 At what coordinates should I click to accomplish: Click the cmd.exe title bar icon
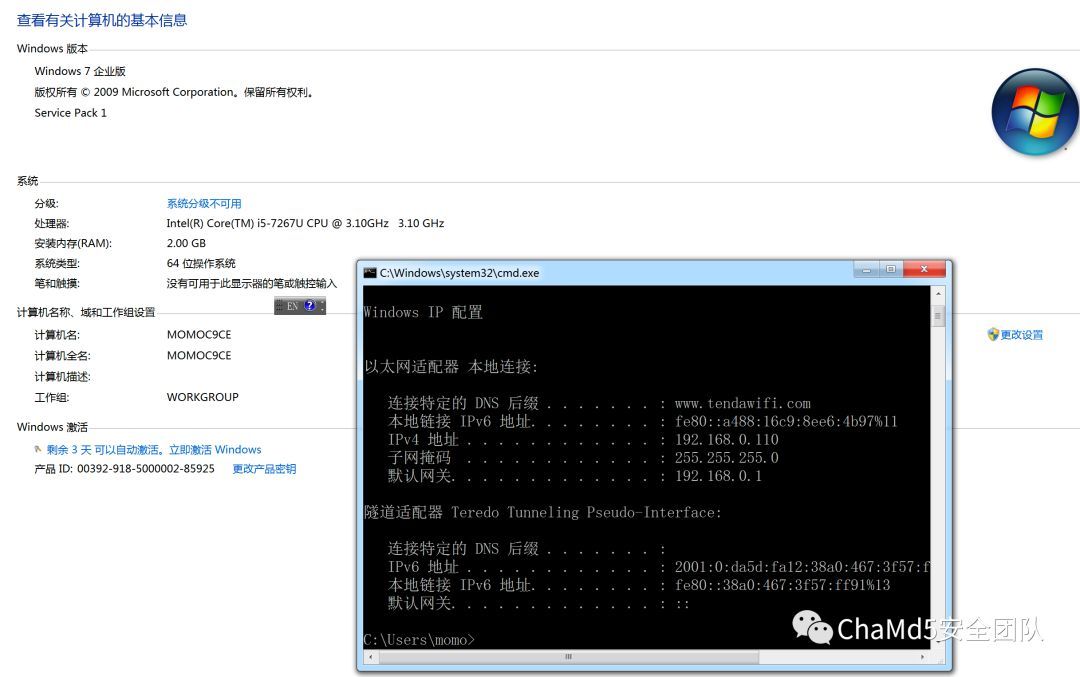tap(370, 273)
